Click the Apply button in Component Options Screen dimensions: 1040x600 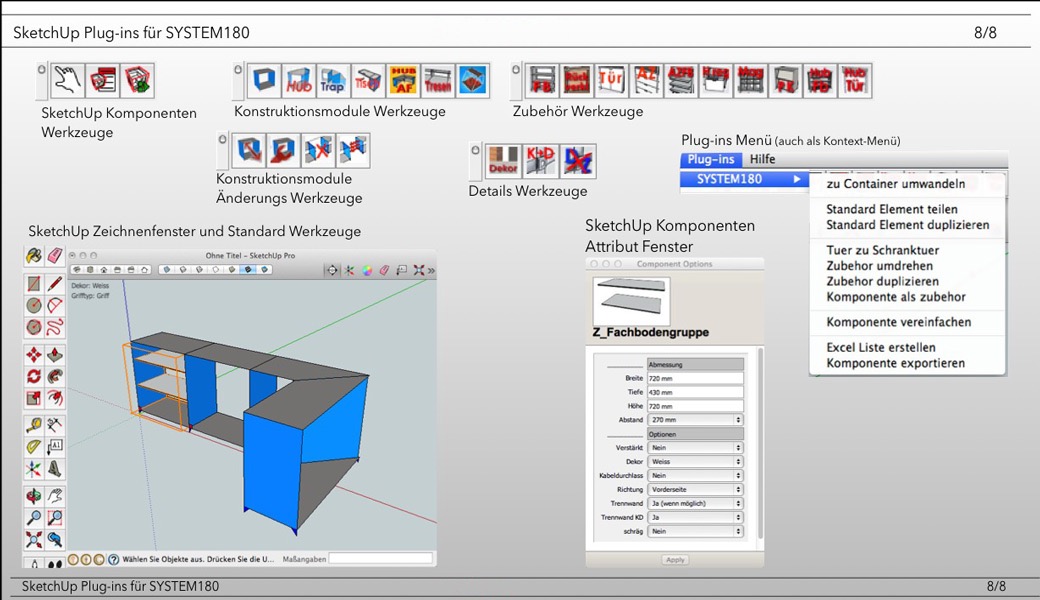(x=675, y=560)
